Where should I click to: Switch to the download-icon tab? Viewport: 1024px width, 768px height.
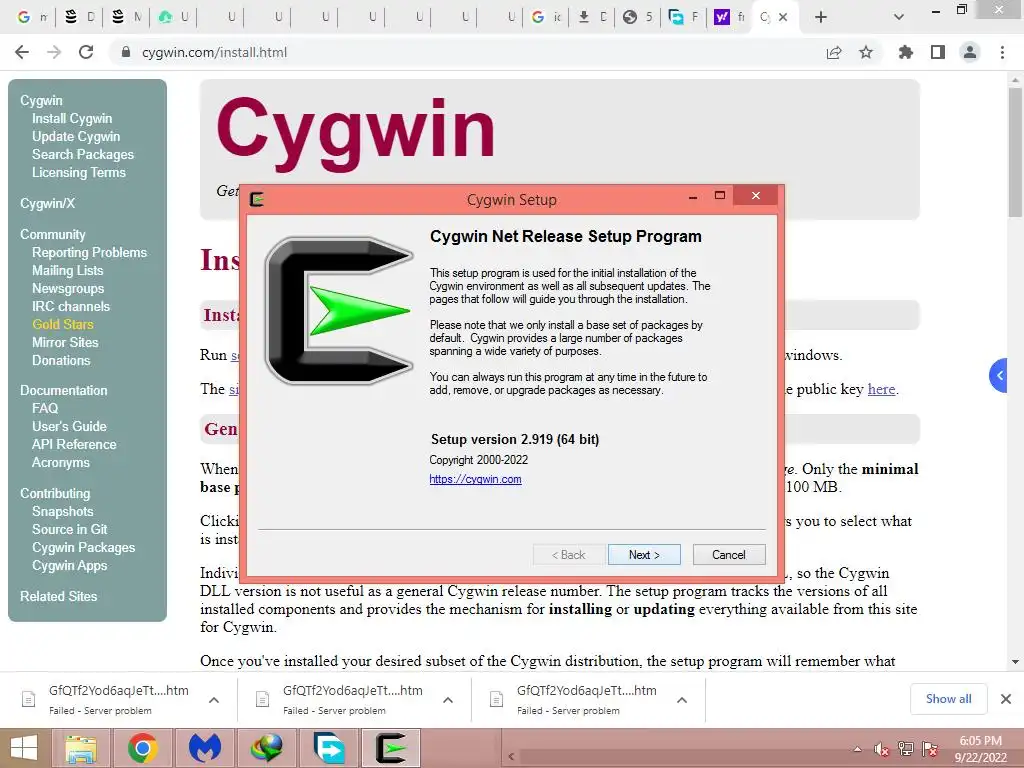point(592,17)
